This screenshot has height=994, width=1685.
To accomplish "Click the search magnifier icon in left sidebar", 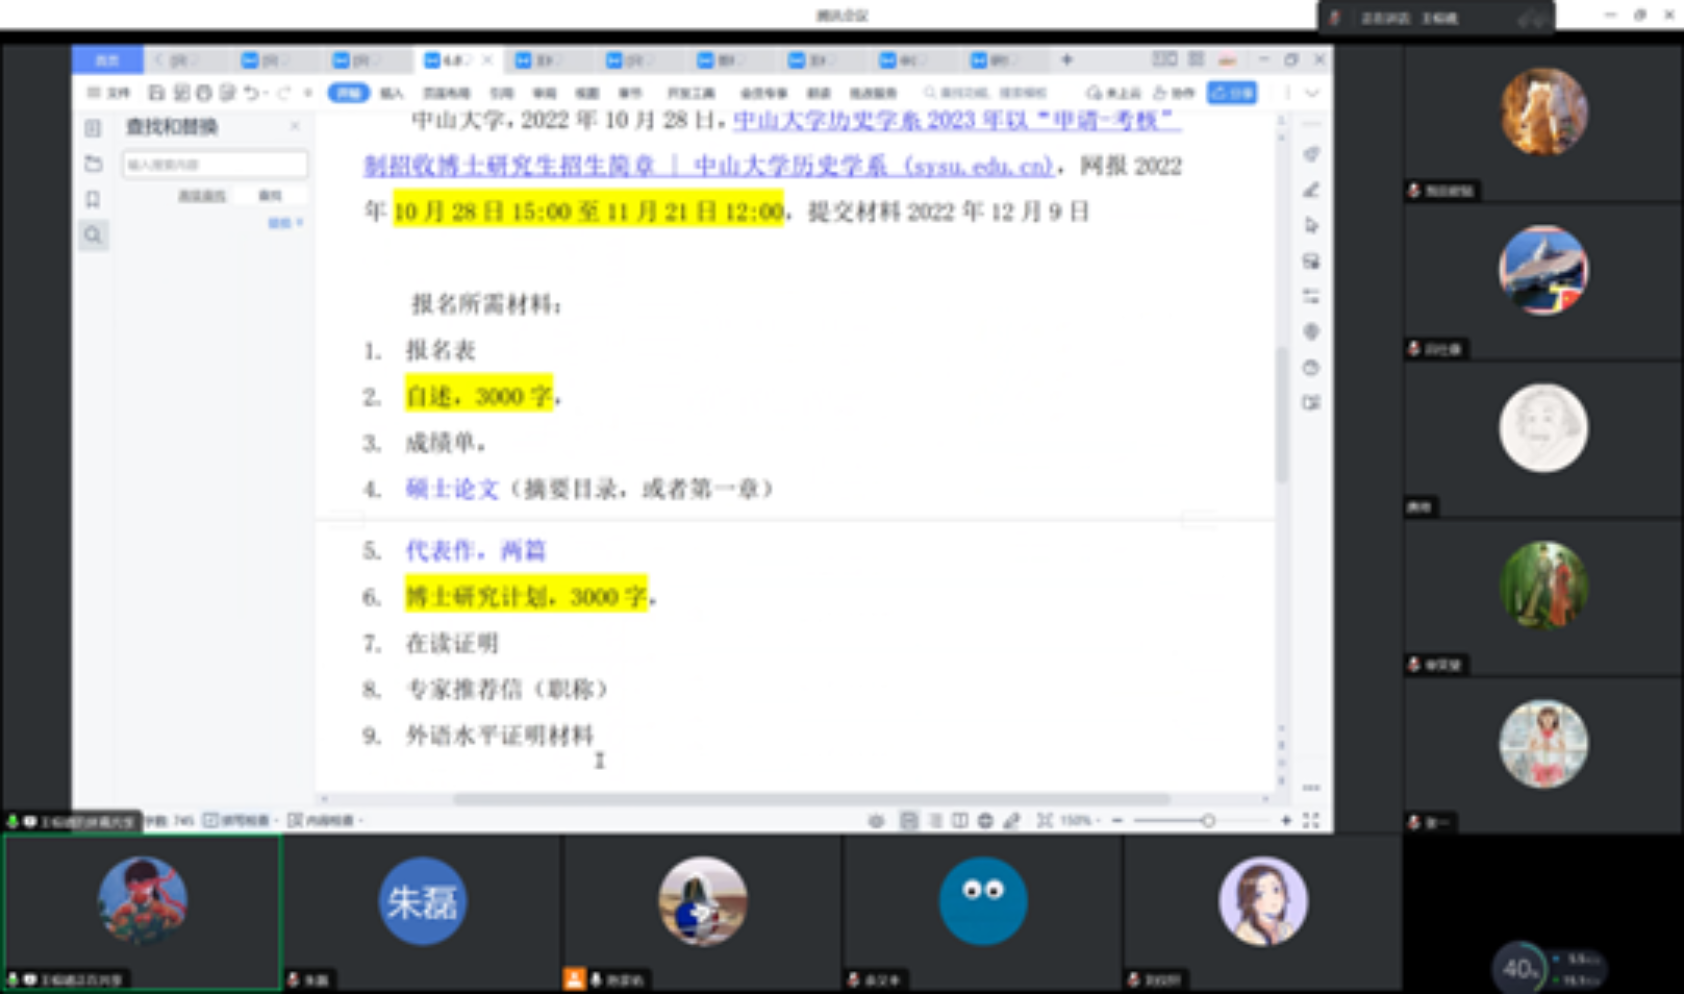I will tap(93, 236).
